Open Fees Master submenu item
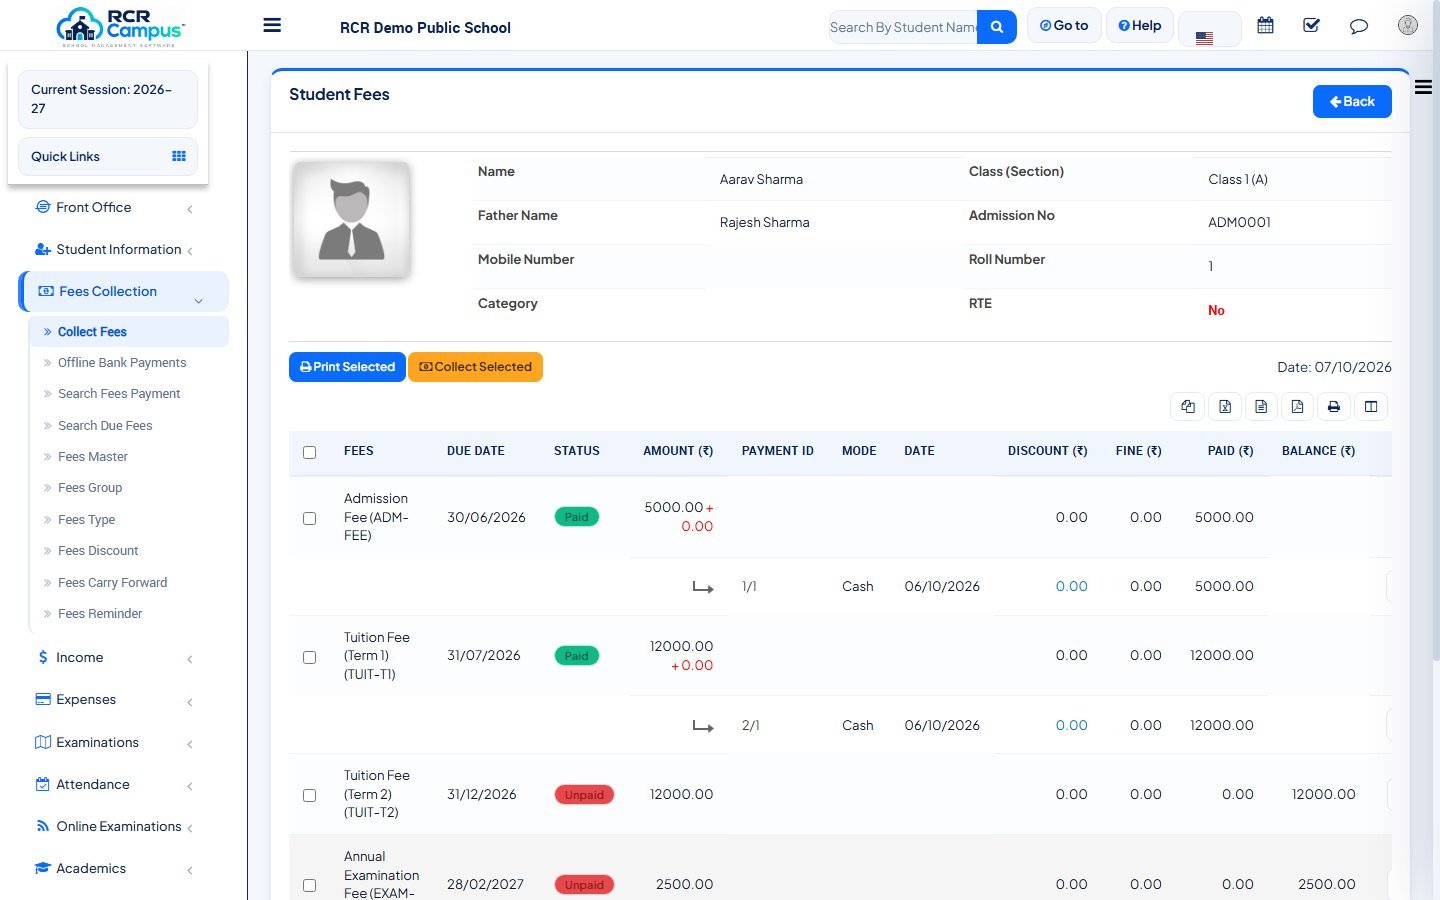 93,457
